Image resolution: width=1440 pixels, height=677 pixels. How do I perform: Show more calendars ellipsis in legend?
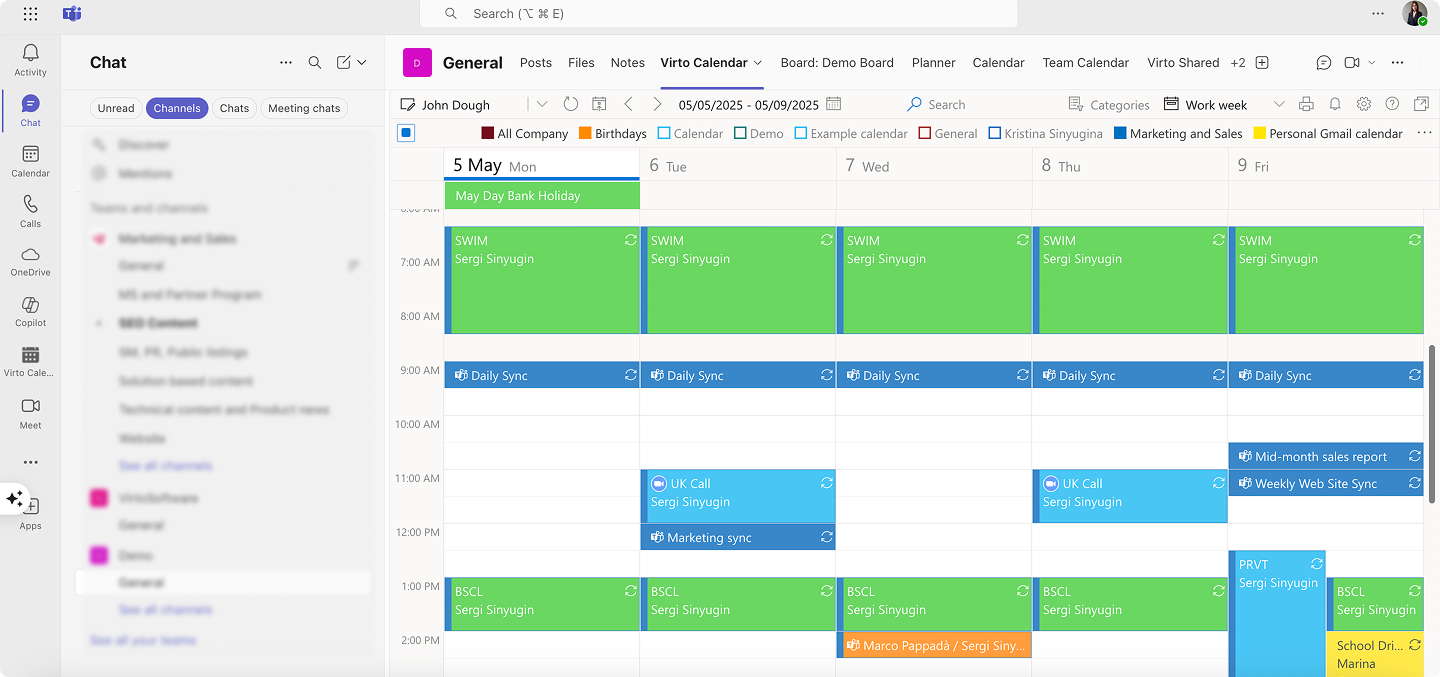(x=1425, y=133)
